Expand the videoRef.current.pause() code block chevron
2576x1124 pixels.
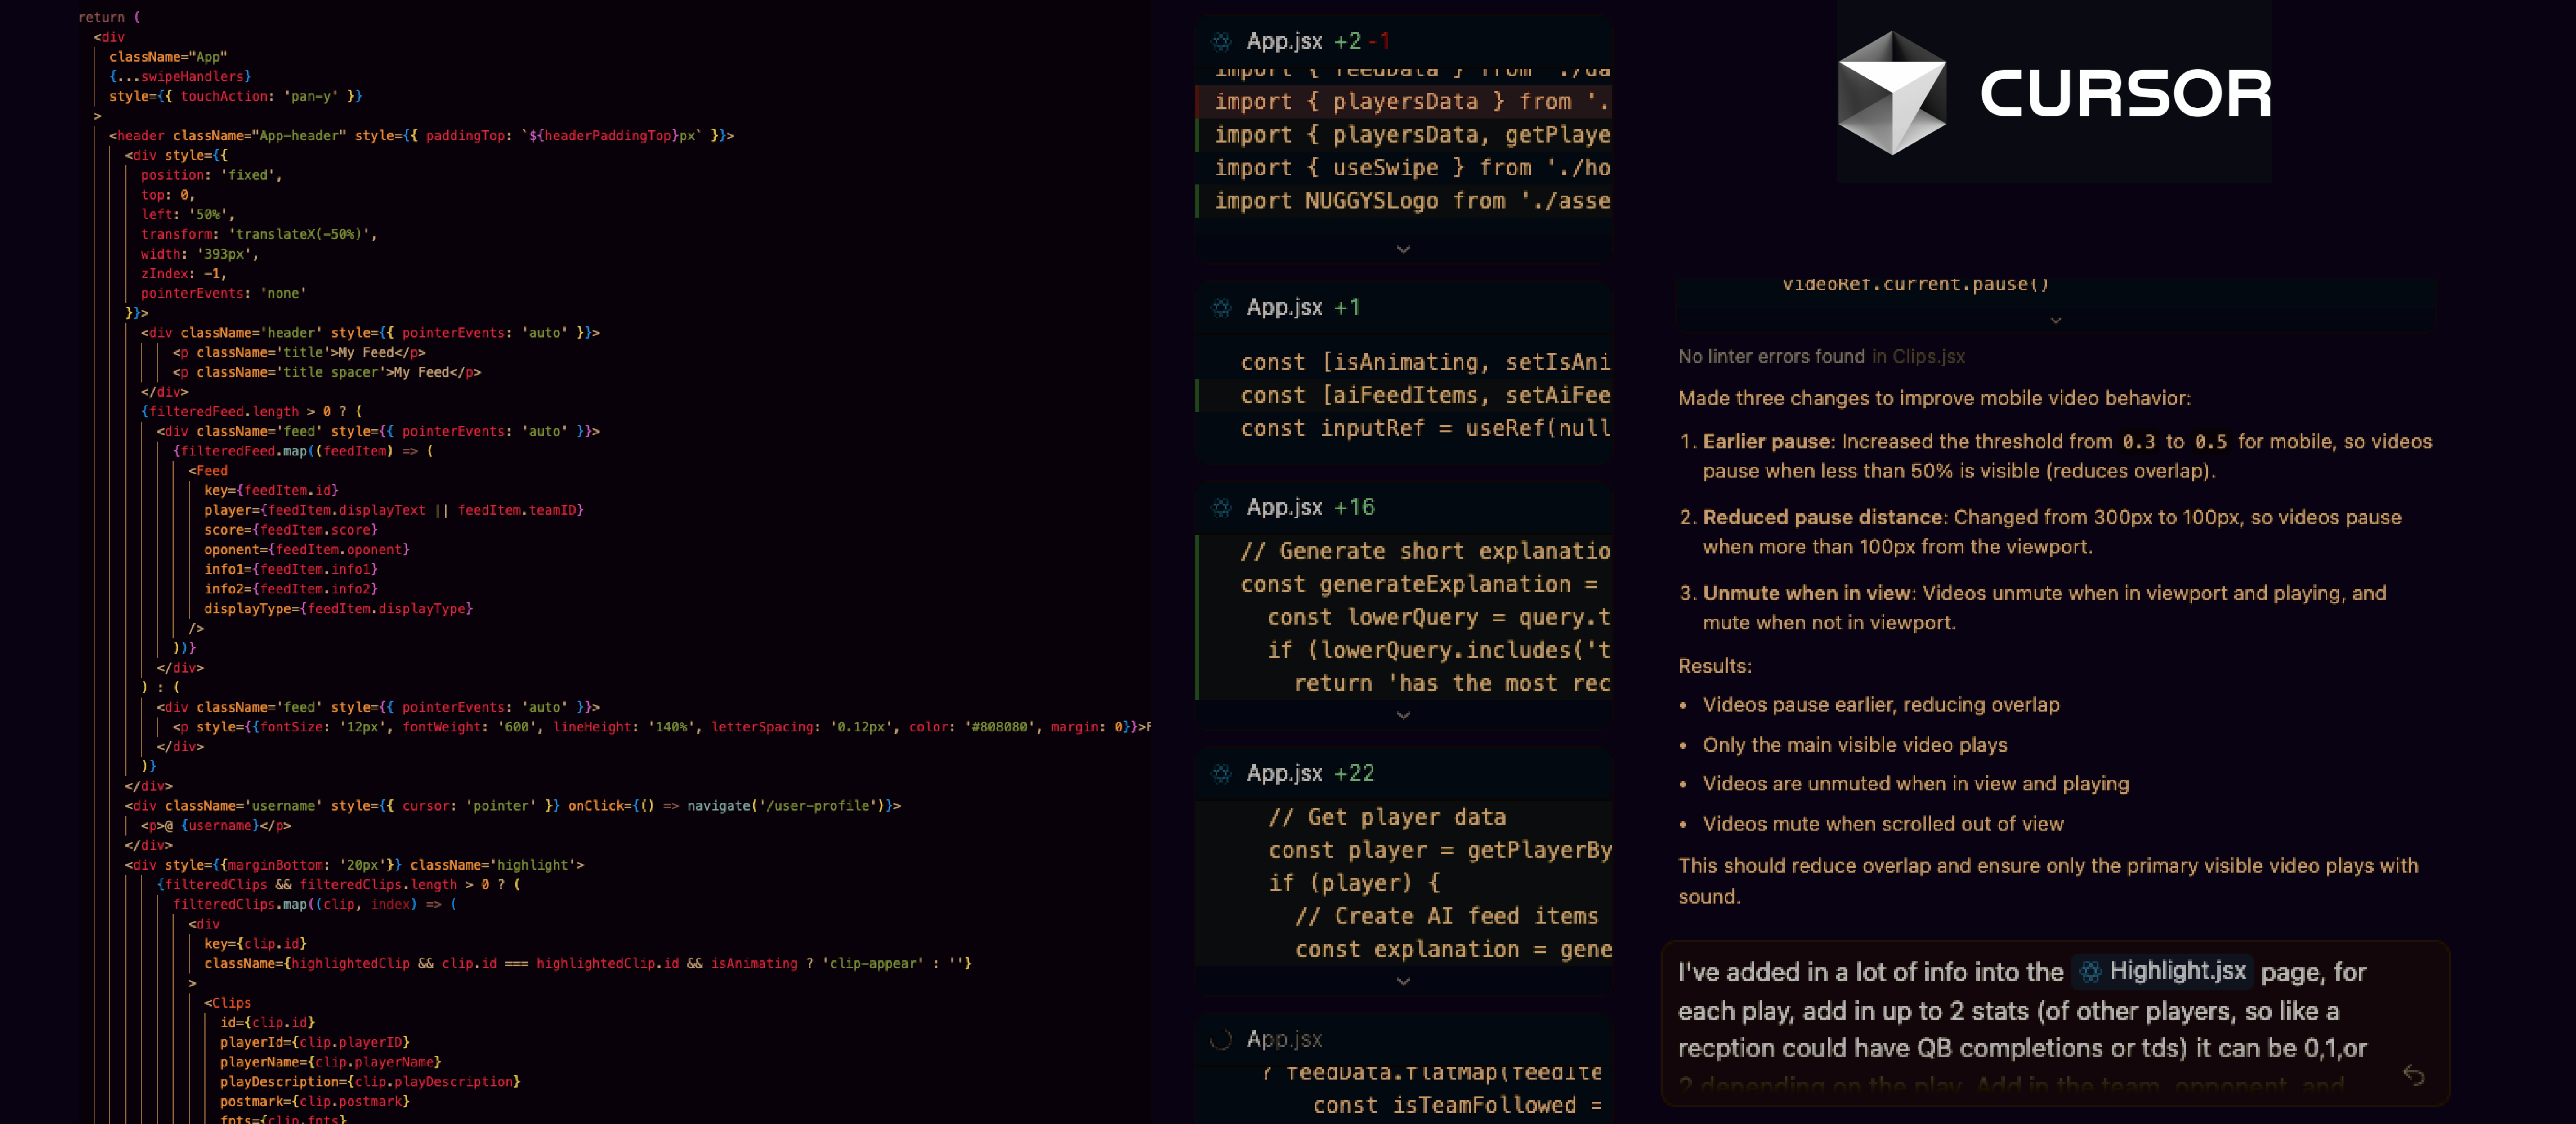click(x=2056, y=321)
